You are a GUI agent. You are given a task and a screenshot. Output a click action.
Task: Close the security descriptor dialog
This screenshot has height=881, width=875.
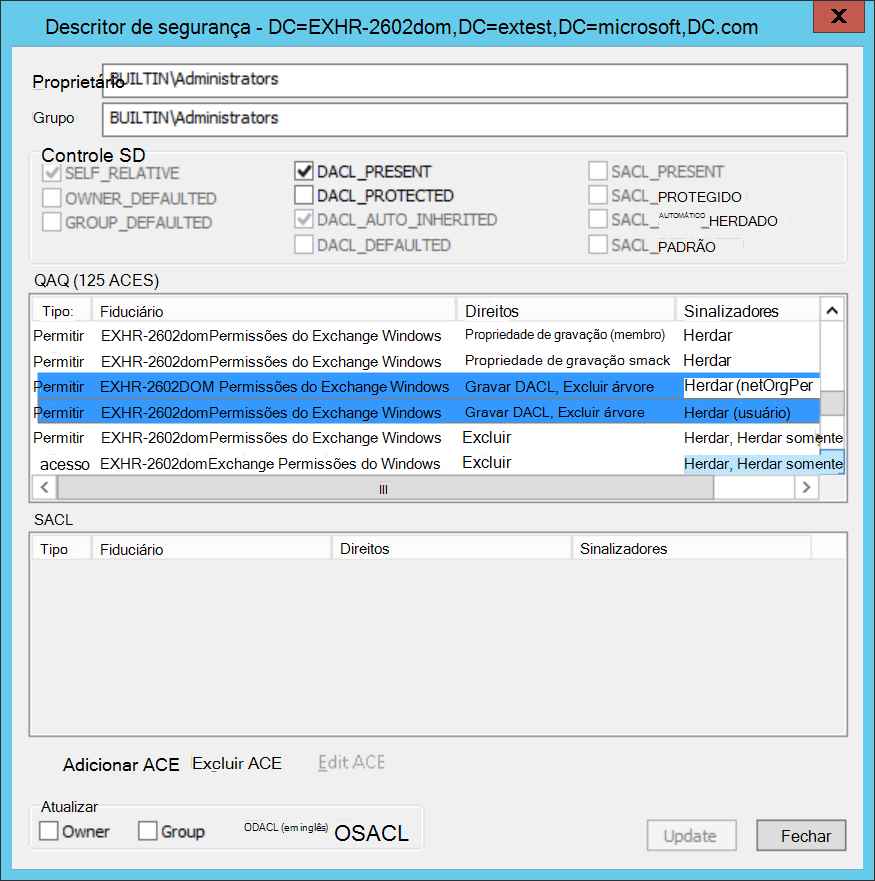pyautogui.click(x=838, y=16)
